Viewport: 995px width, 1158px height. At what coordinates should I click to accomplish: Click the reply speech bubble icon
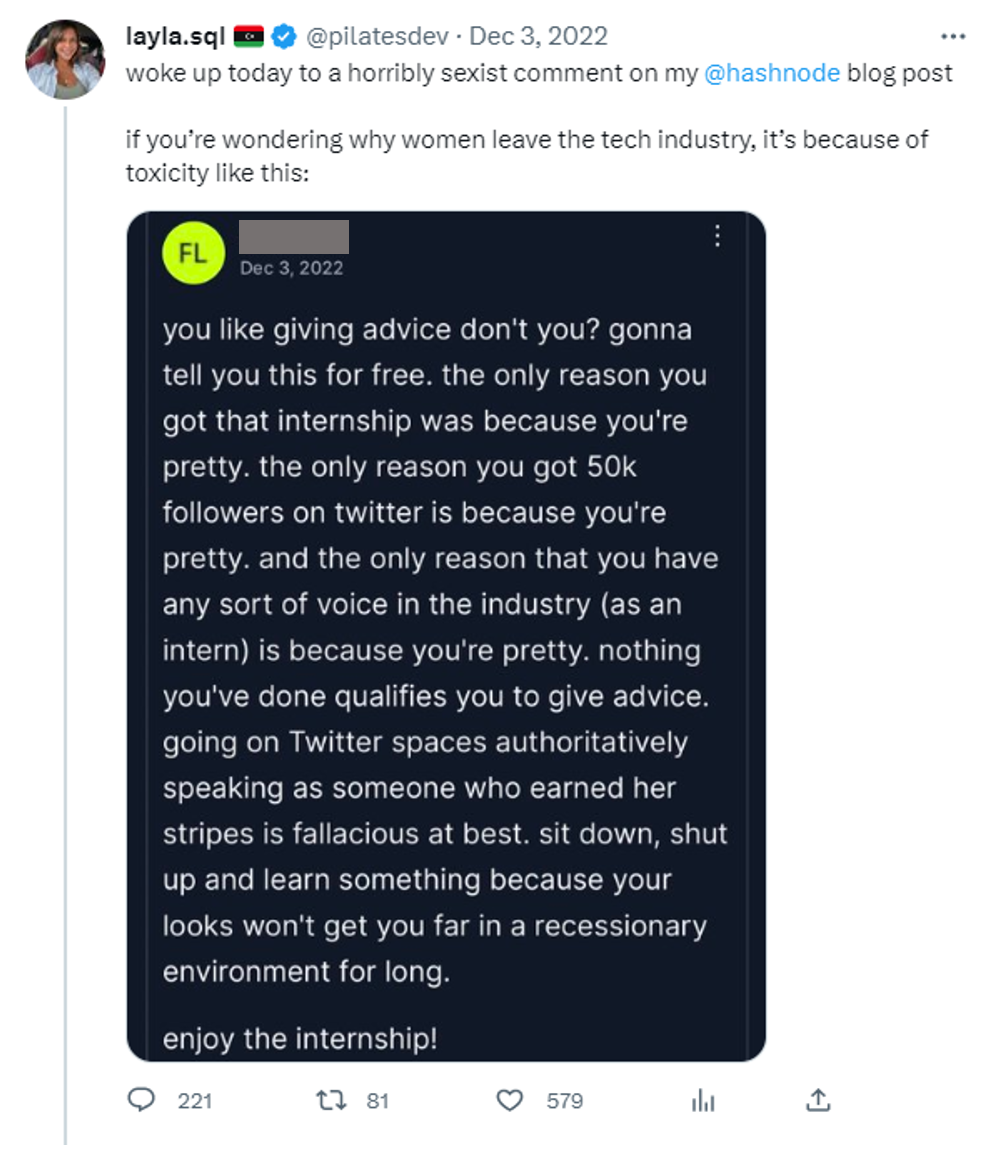(141, 1100)
